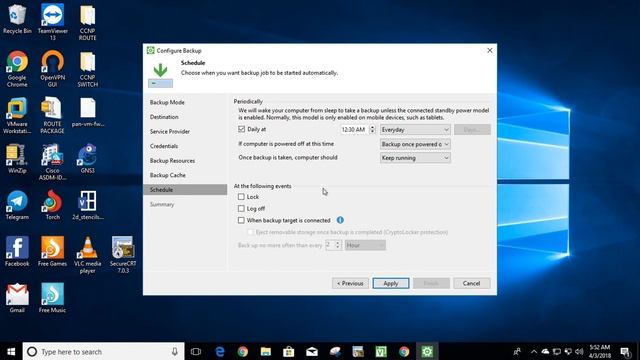This screenshot has width=640, height=360.
Task: Open the Telegram desktop shortcut
Action: 17,205
